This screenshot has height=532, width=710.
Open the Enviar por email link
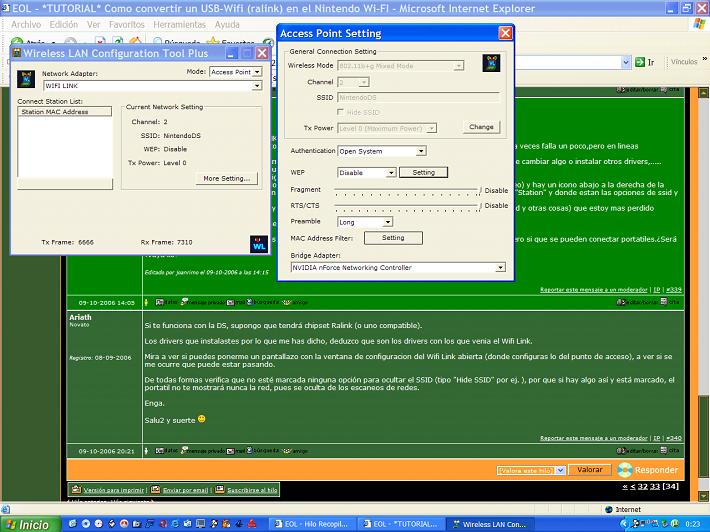(x=185, y=490)
